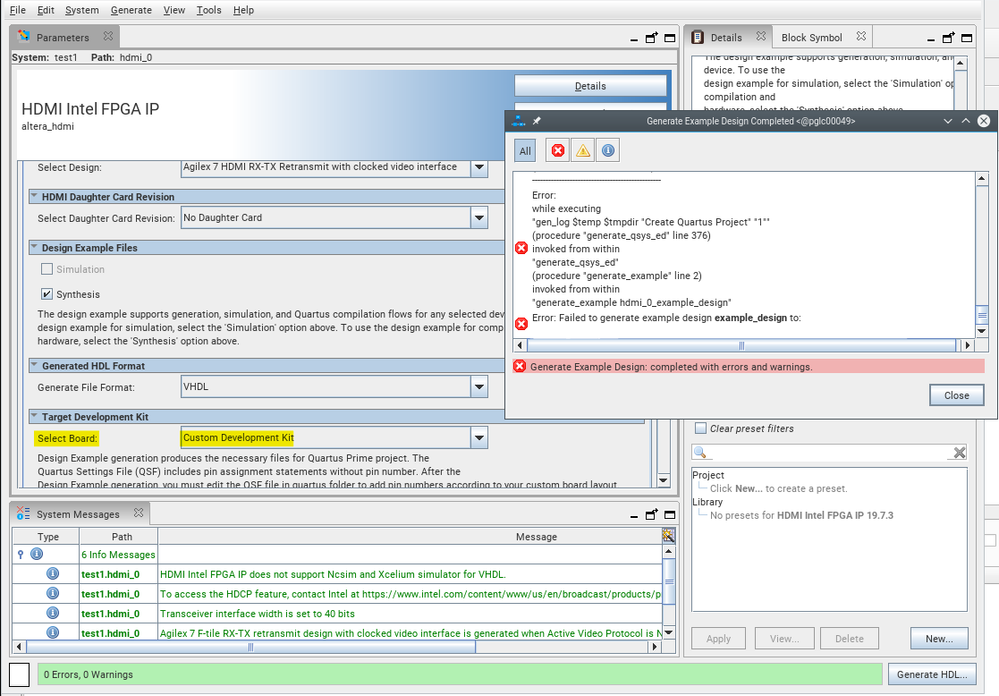Click the Details button in Parameters
999x696 pixels.
[x=590, y=86]
